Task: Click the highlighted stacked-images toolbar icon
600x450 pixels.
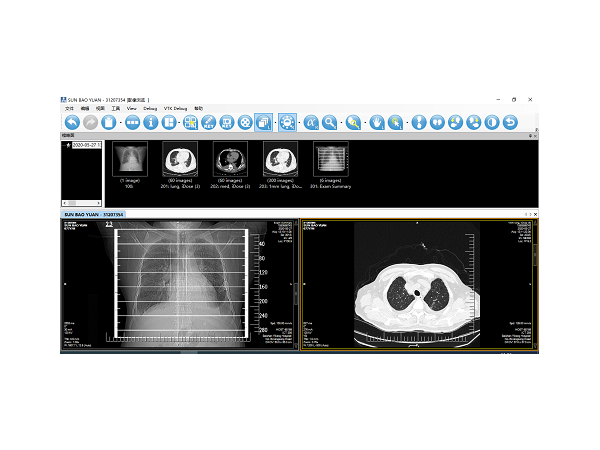Action: pos(264,122)
